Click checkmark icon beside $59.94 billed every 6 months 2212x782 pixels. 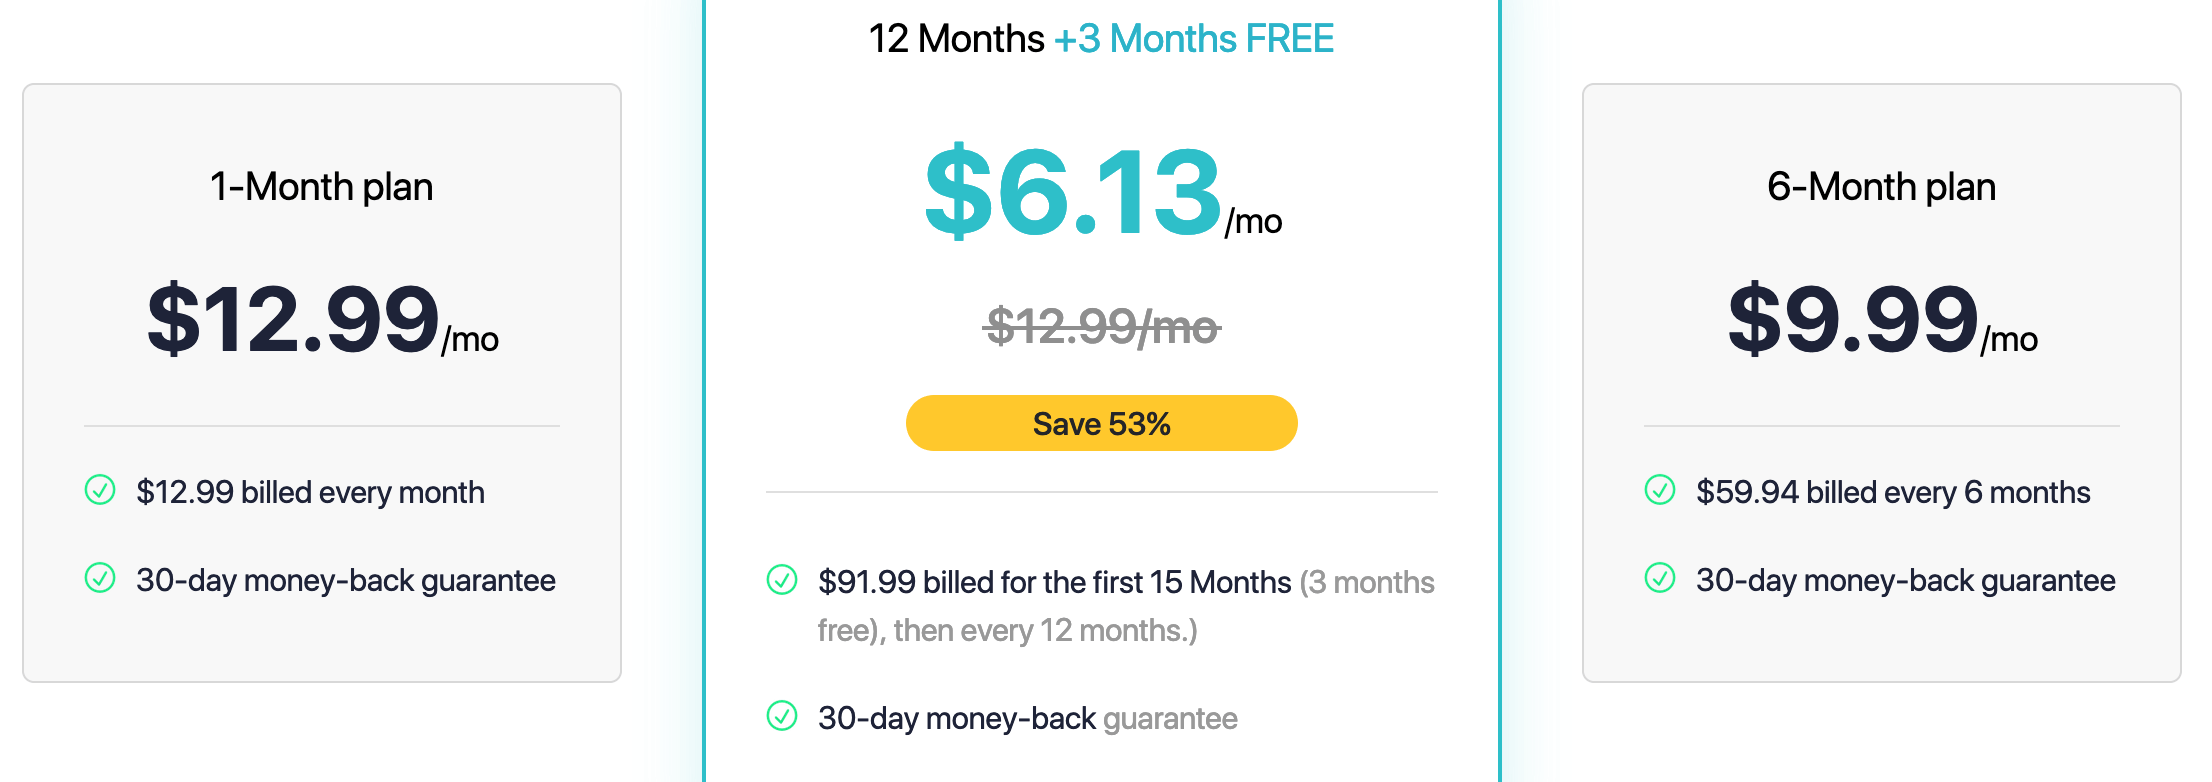[x=1660, y=490]
